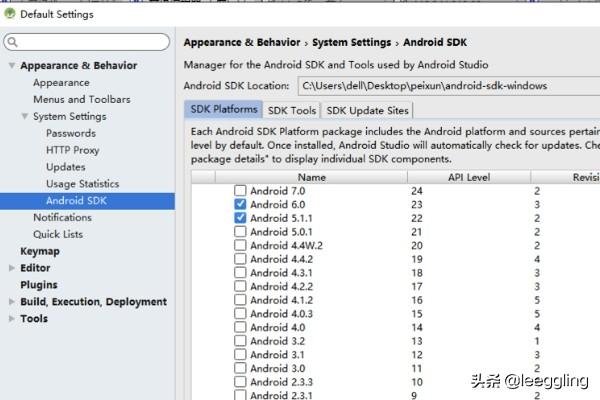Viewport: 600px width, 400px height.
Task: Check the Android 3.2 checkbox
Action: pyautogui.click(x=240, y=341)
